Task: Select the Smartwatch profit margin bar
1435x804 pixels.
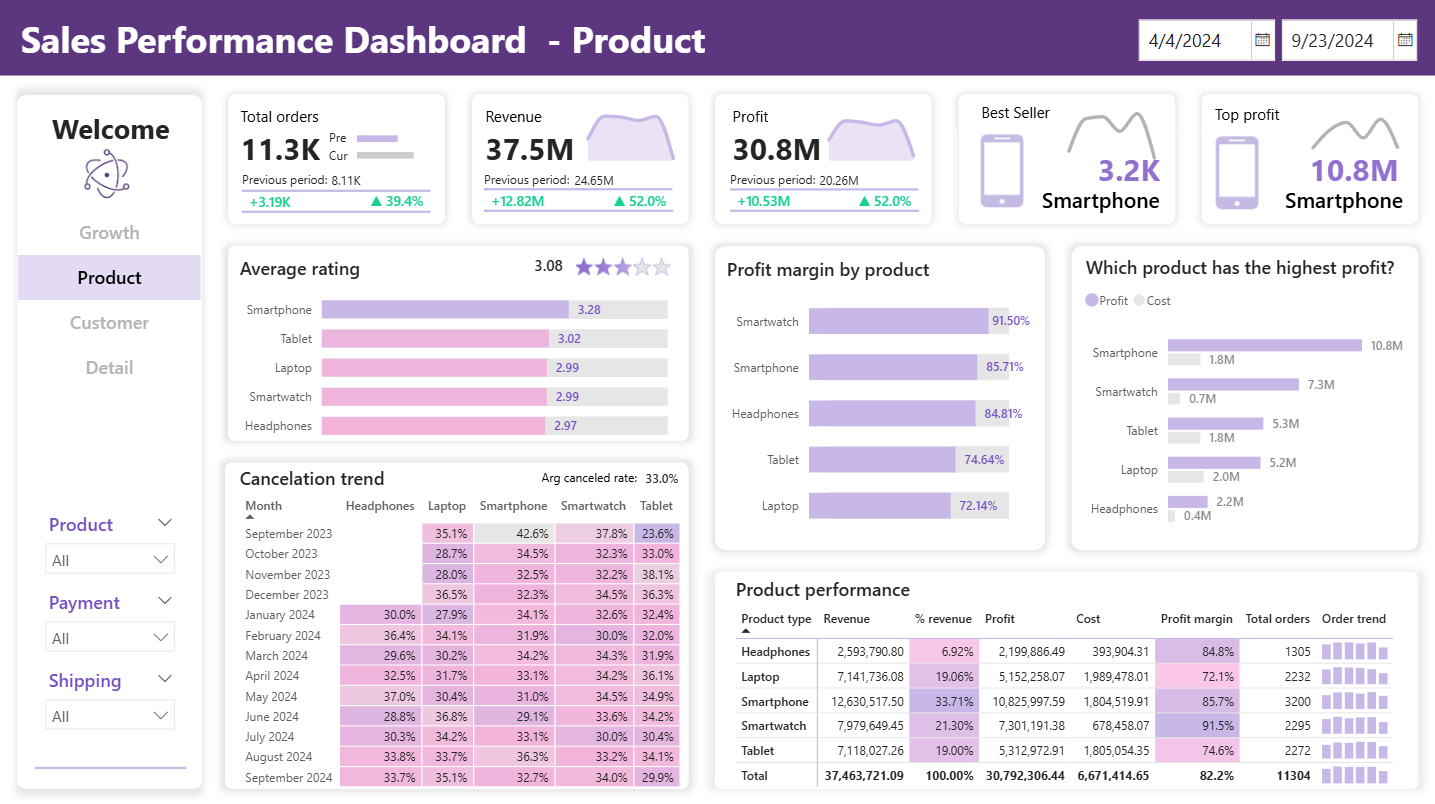Action: click(x=898, y=321)
